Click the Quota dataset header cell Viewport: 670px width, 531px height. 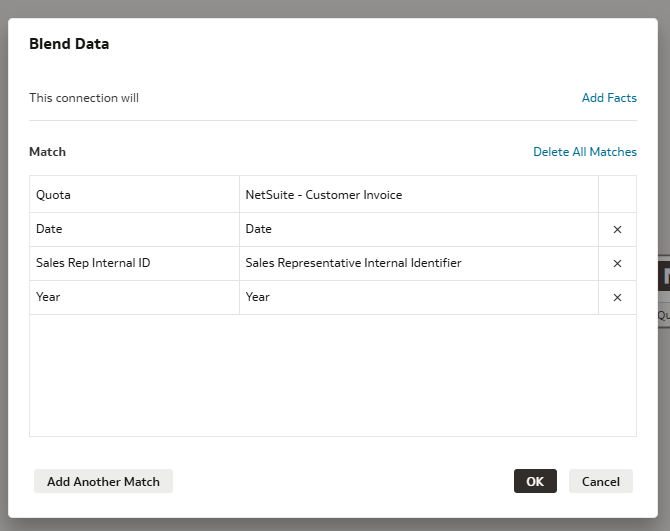point(134,195)
